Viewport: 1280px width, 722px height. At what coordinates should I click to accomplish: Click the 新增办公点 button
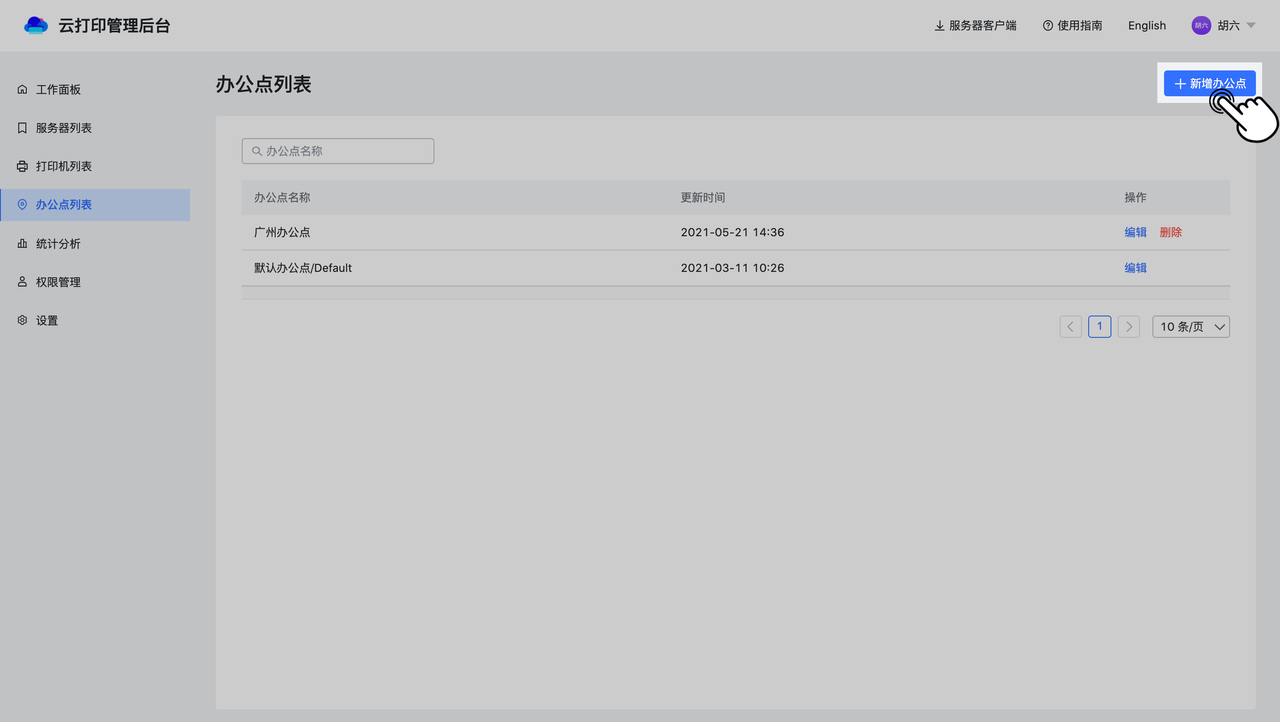point(1209,84)
